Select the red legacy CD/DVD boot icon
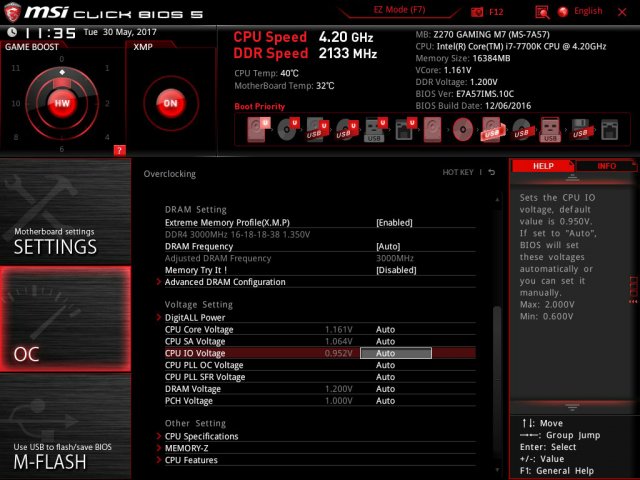Screen dimensions: 640x480 pos(463,130)
